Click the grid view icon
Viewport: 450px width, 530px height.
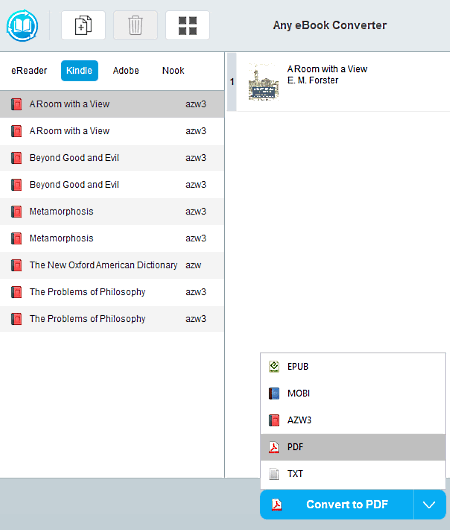tap(187, 25)
